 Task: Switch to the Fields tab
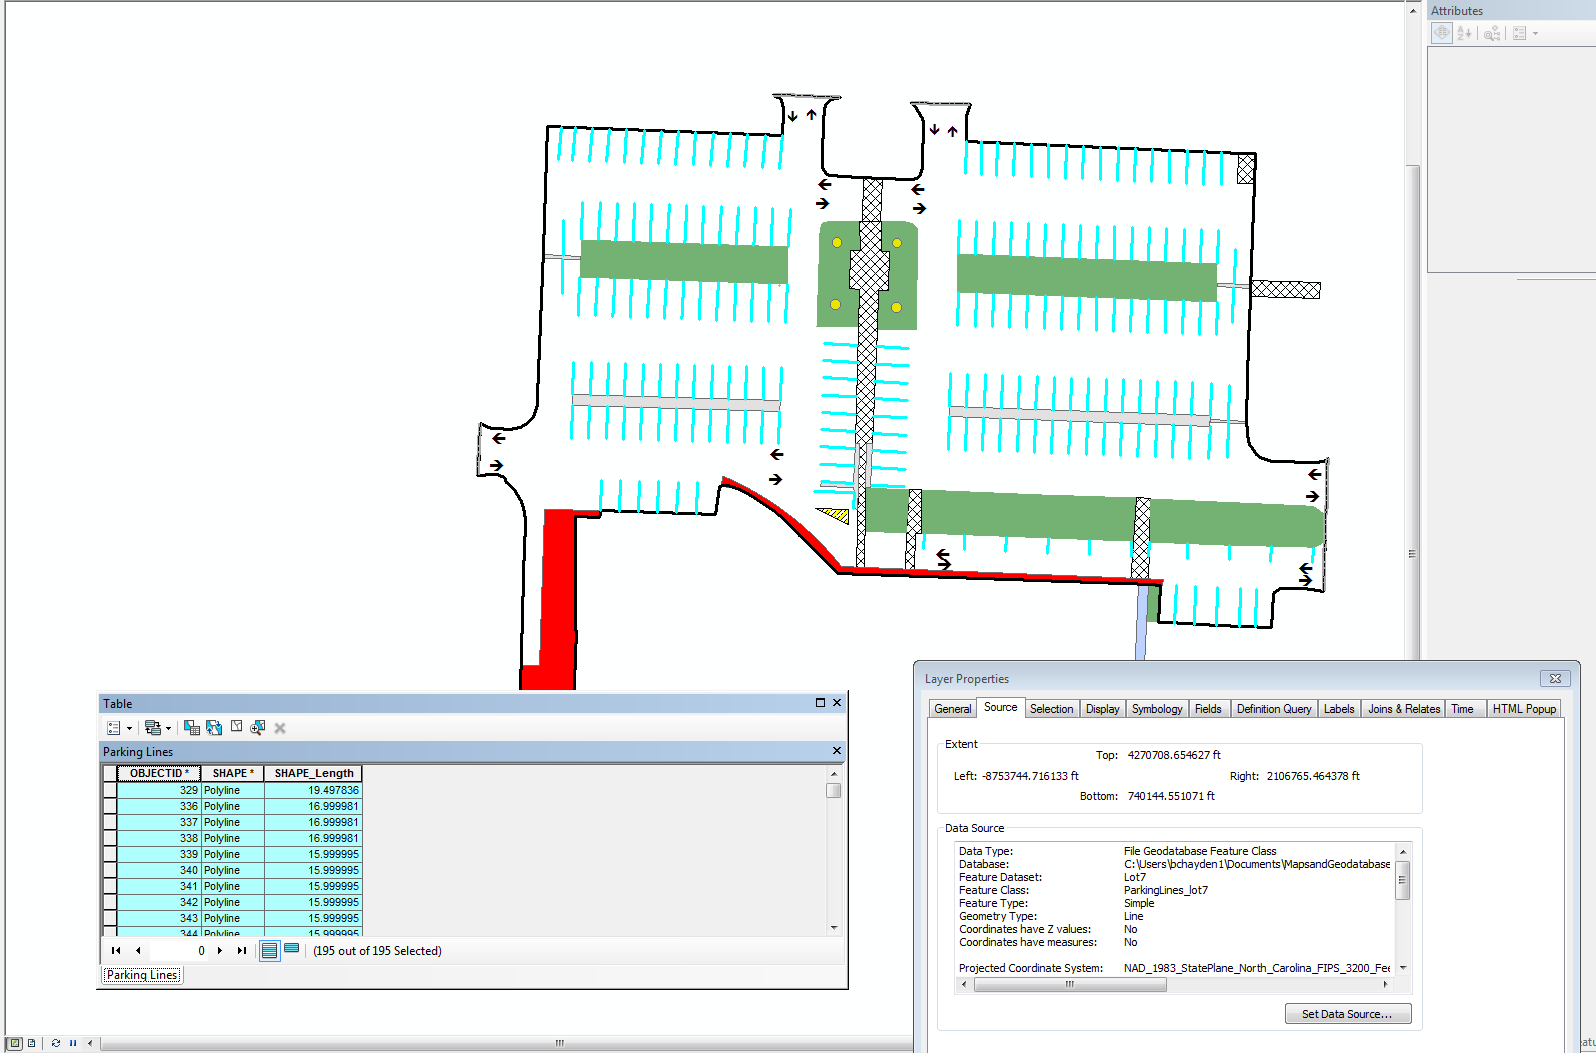pos(1208,709)
